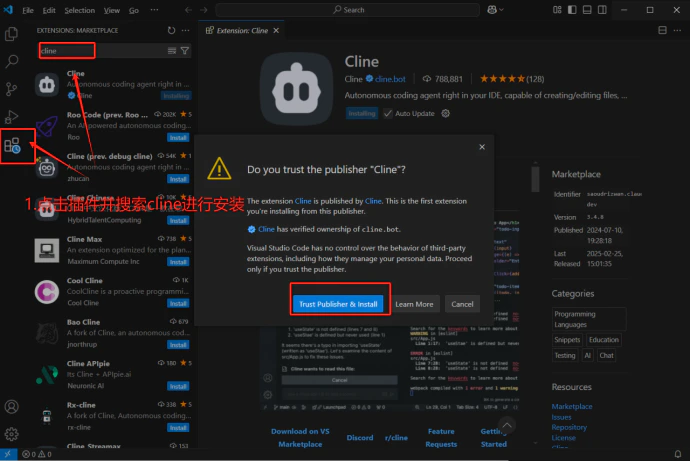The image size is (690, 462).
Task: Clear extensions search results icon
Action: 172,51
